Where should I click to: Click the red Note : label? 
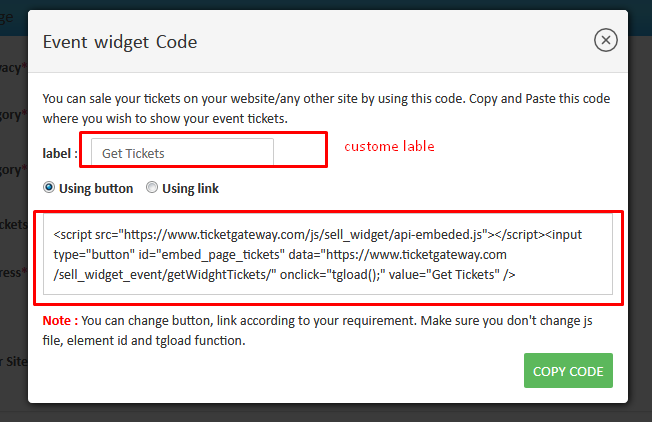coord(59,320)
